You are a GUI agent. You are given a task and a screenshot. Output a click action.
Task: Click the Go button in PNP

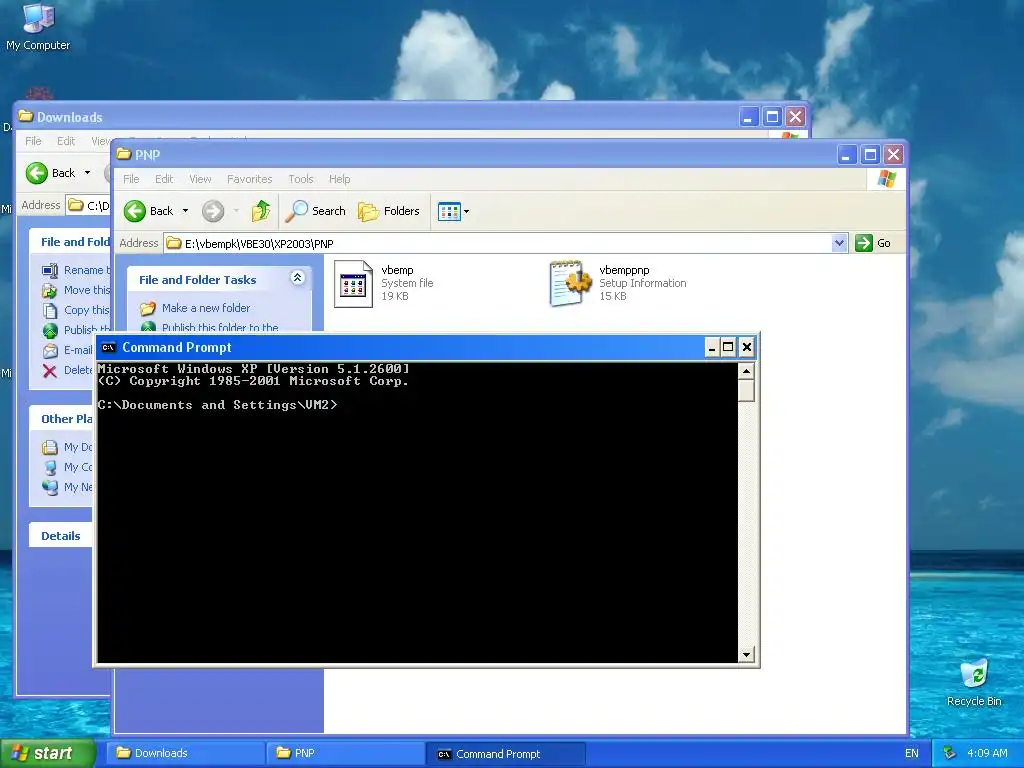tap(873, 243)
